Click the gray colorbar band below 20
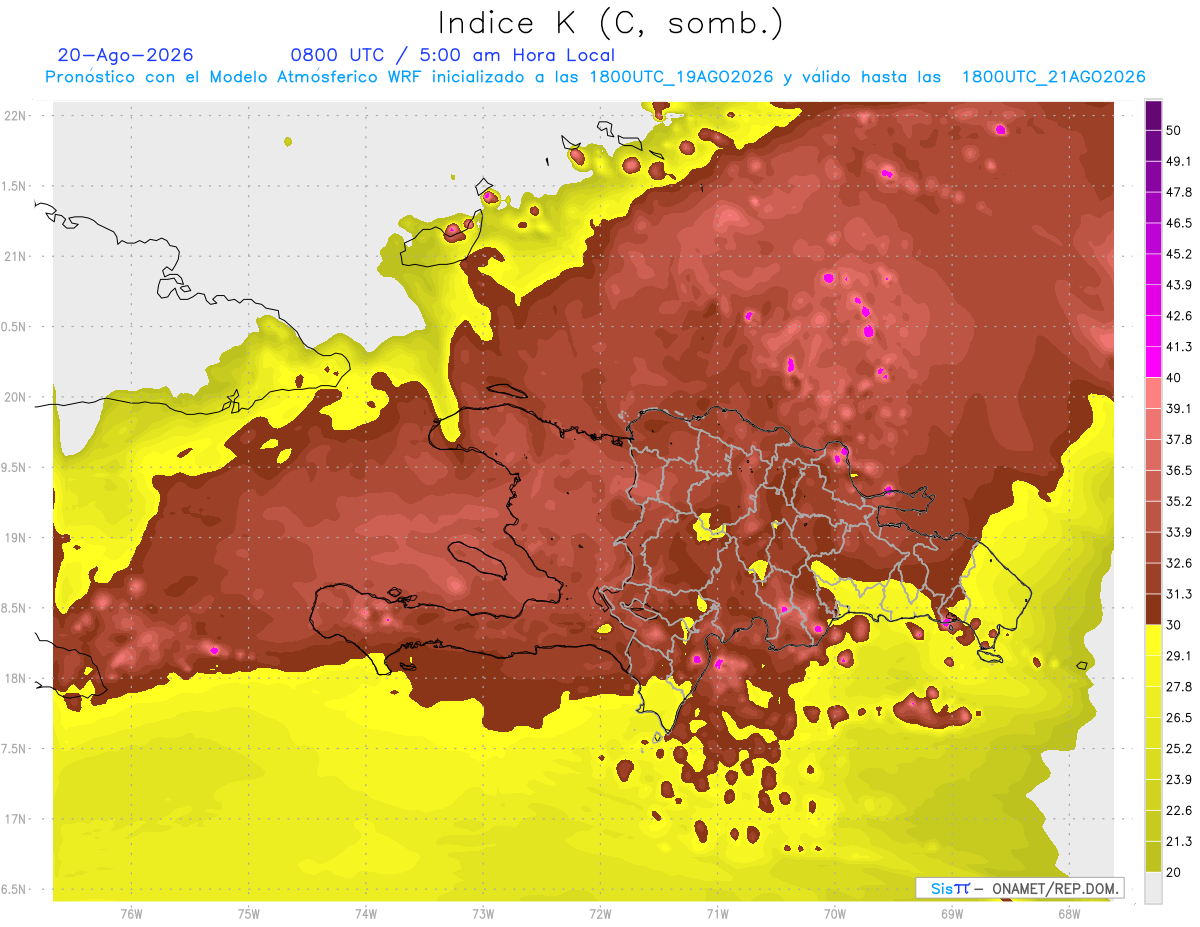This screenshot has width=1200, height=927. coord(1153,887)
